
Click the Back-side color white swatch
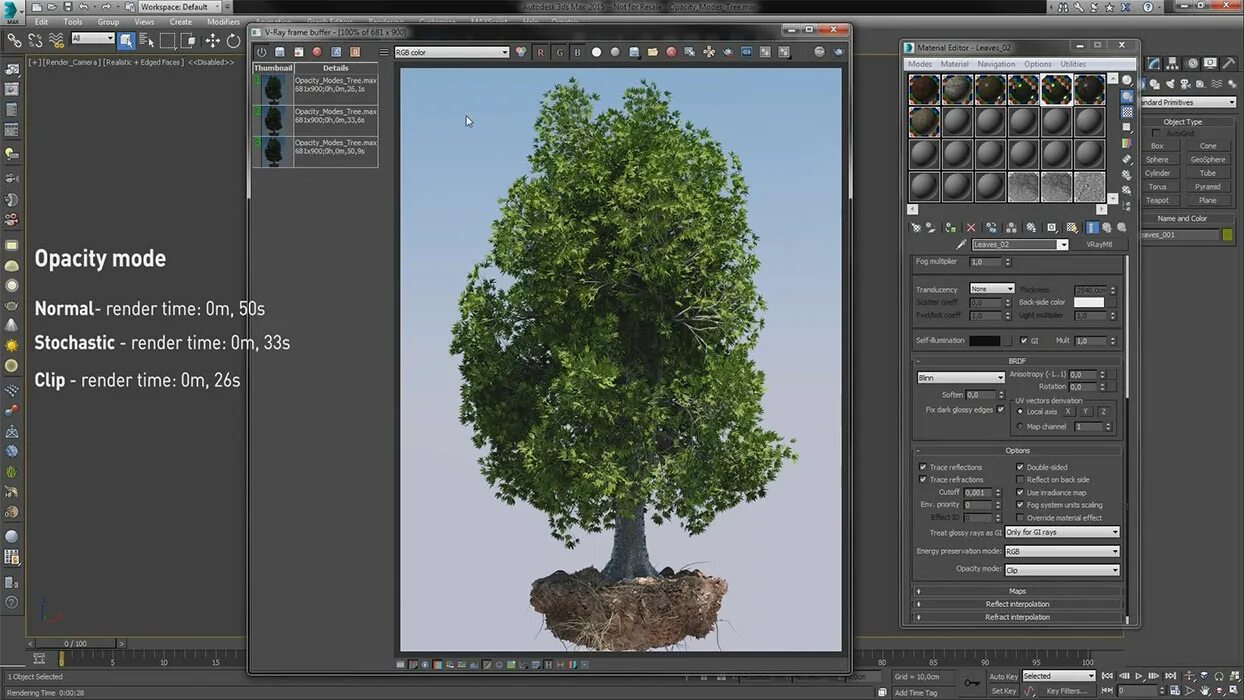point(1088,302)
